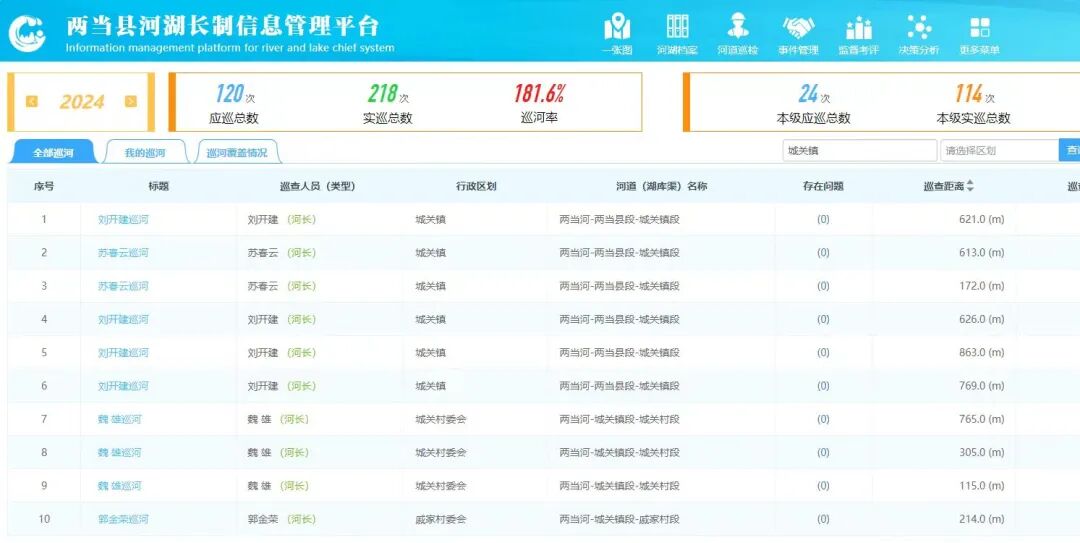Click the 114次 本级实巡总数 statistic
The height and width of the screenshot is (543, 1080).
[x=973, y=103]
